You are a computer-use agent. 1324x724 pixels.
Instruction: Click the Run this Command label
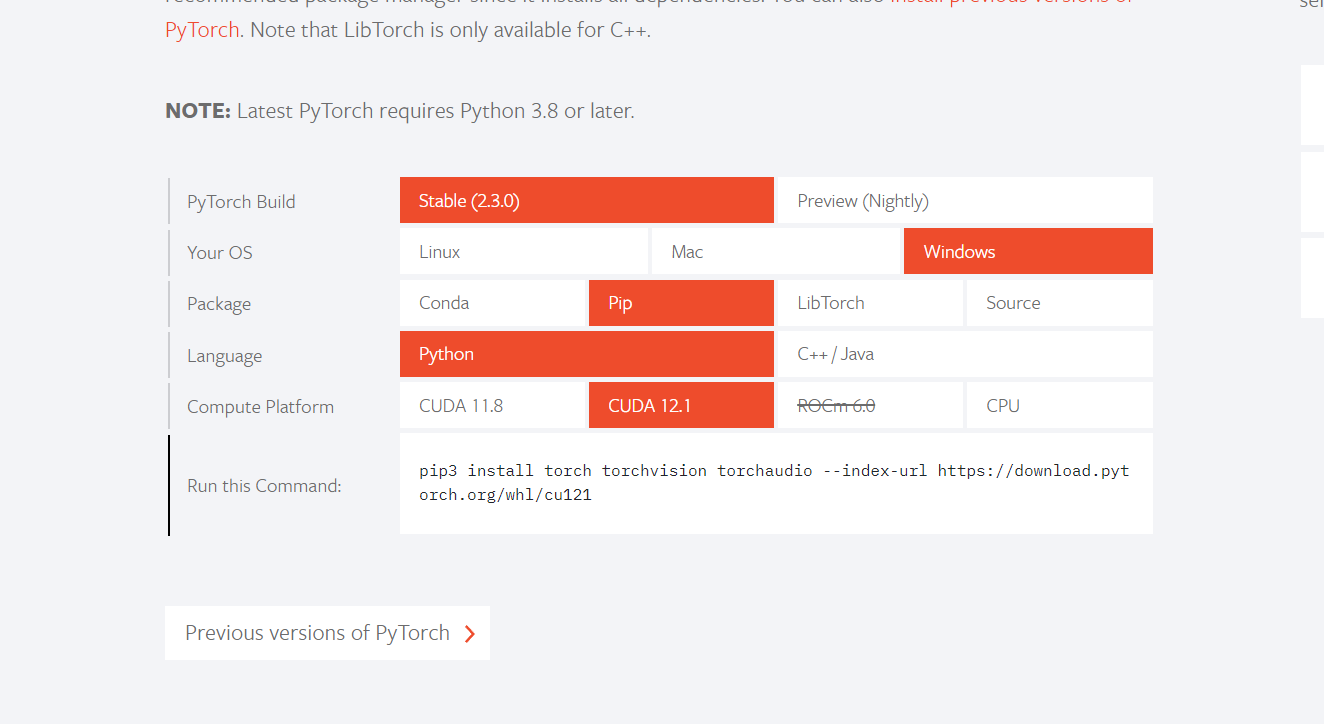tap(264, 486)
